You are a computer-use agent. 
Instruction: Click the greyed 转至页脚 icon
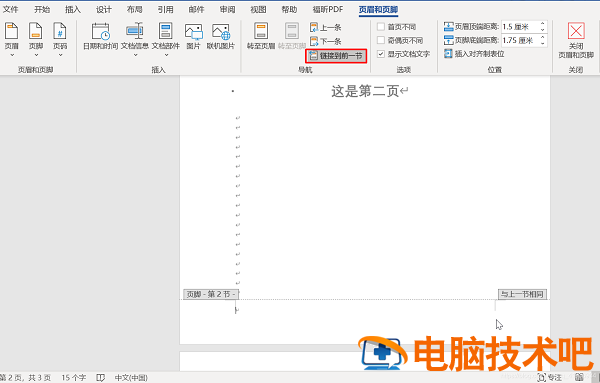coord(292,31)
